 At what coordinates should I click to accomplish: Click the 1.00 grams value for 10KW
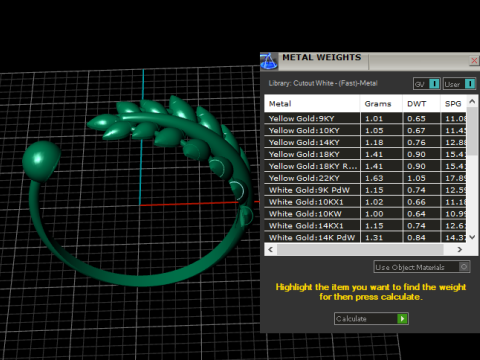click(x=374, y=214)
